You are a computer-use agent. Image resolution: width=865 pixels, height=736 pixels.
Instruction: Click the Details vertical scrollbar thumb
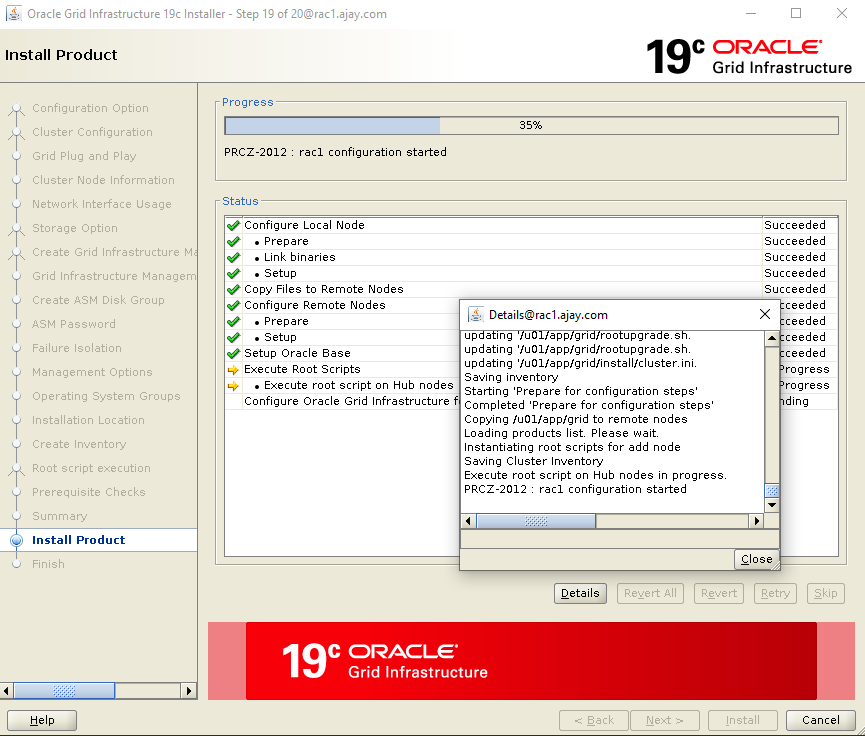click(x=772, y=490)
